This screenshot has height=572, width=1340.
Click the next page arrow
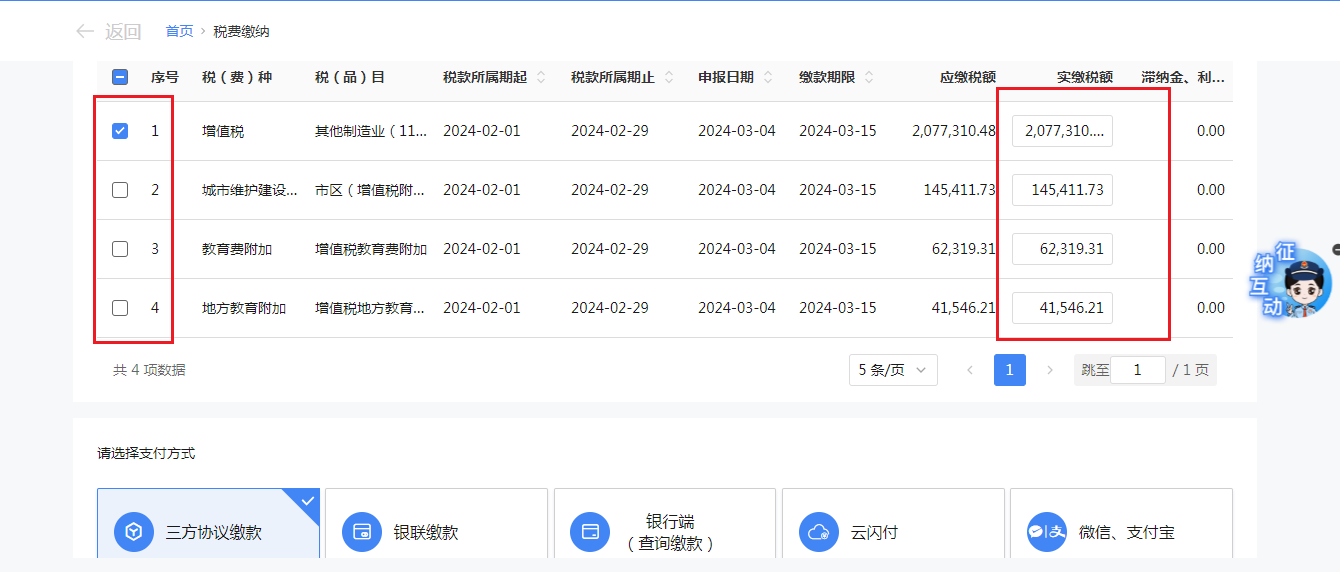click(1049, 370)
